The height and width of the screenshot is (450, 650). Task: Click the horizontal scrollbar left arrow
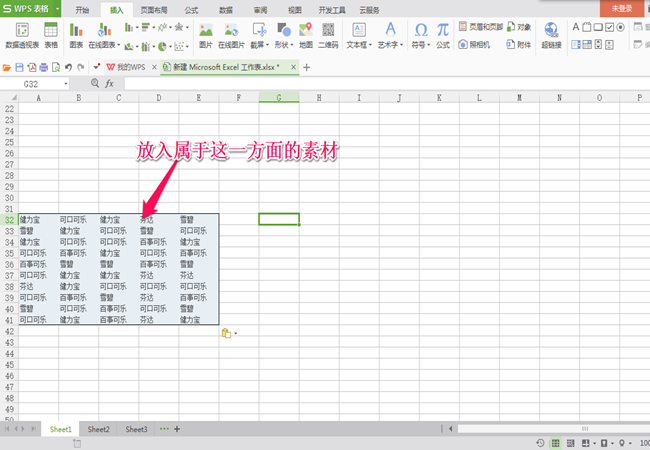[x=450, y=429]
